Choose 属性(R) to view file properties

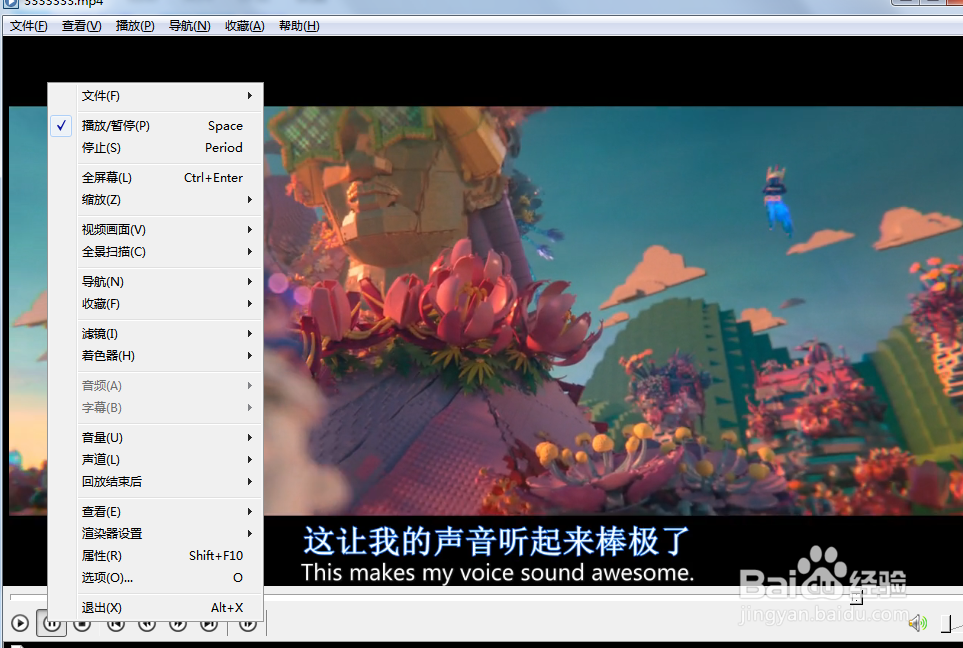point(101,555)
